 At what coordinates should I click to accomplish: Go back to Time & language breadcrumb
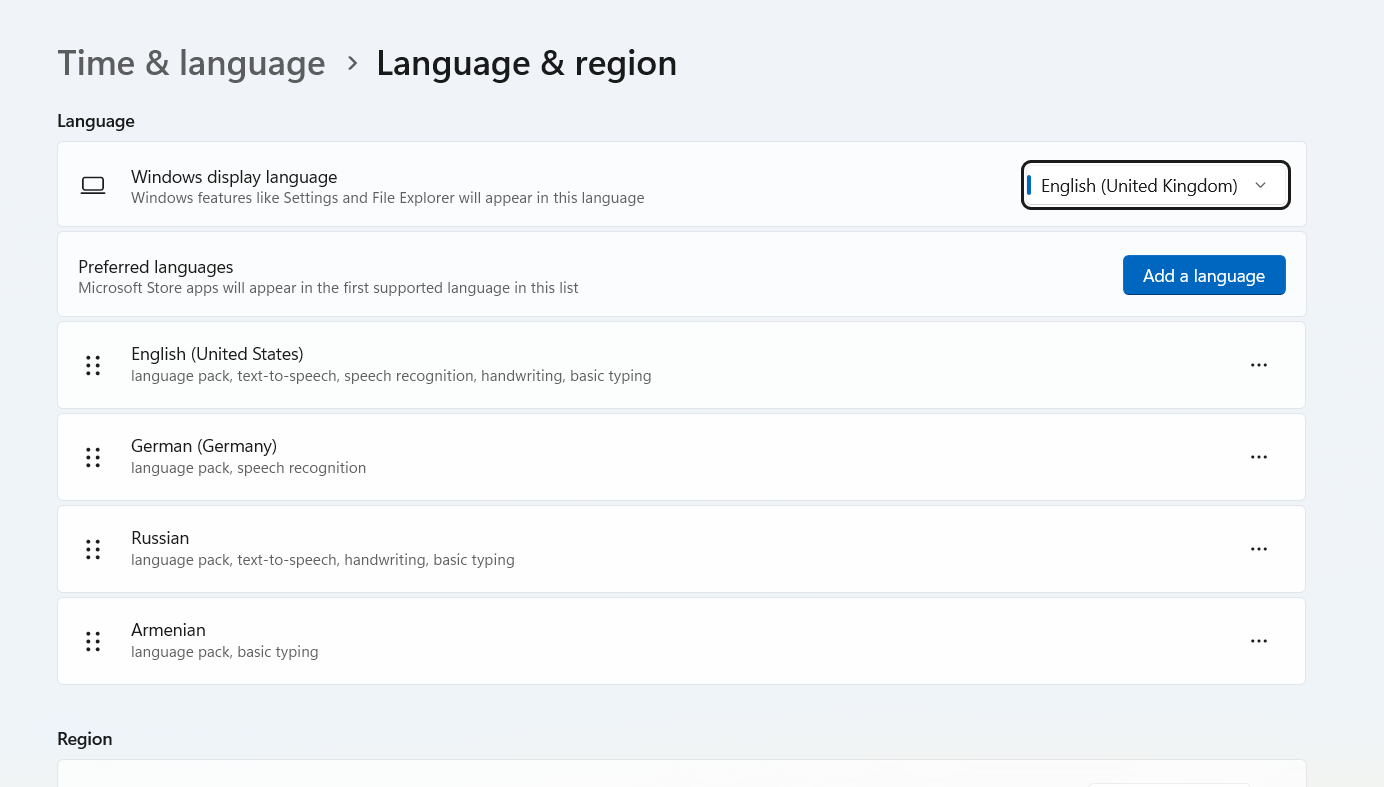[x=191, y=63]
